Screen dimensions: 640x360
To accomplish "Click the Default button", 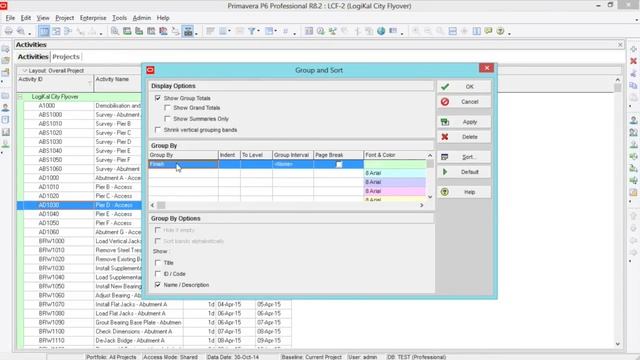I will (464, 172).
